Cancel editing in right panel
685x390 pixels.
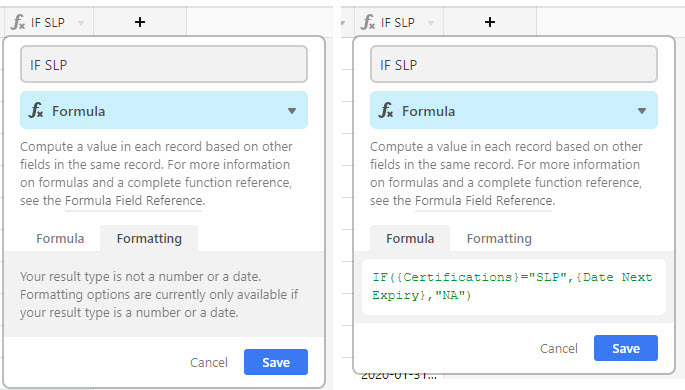pos(559,349)
